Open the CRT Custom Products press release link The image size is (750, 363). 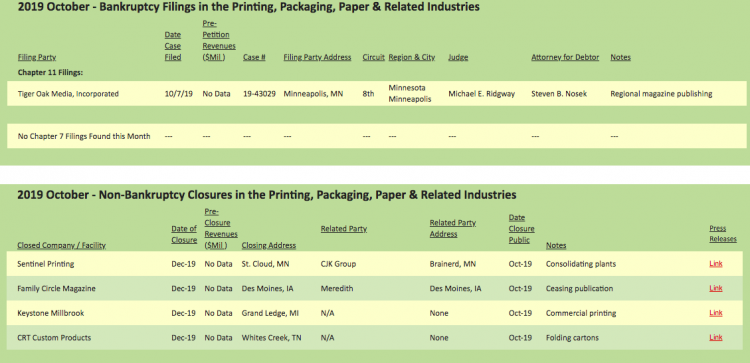pyautogui.click(x=716, y=338)
